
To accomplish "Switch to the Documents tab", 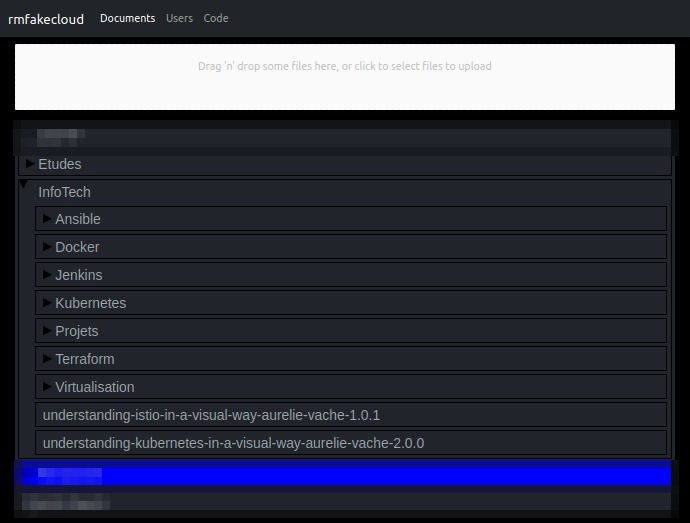I will pos(128,18).
